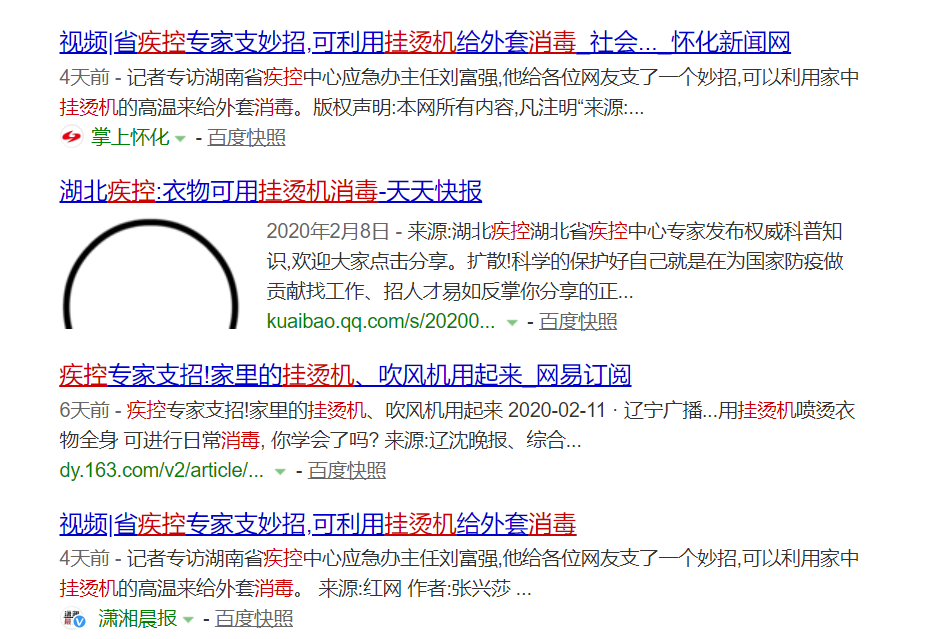This screenshot has width=925, height=639.
Task: Click the dy.163.com/v2/article/... green URL
Action: tap(162, 471)
